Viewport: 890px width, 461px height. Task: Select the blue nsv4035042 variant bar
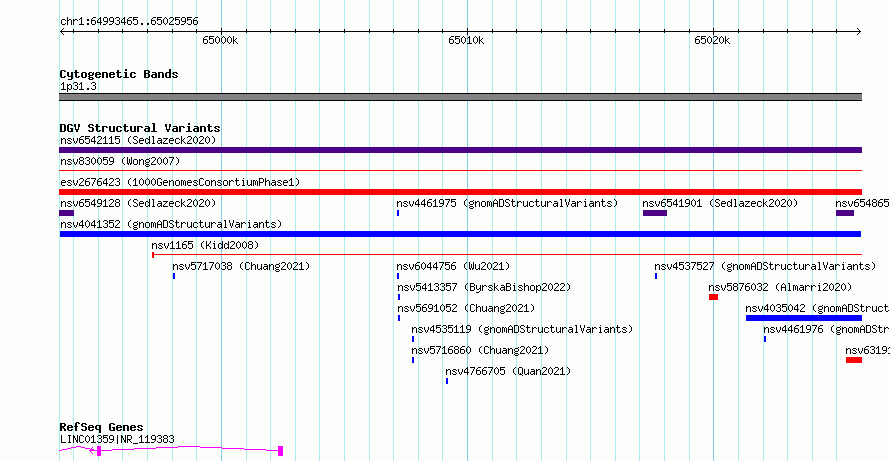point(804,318)
